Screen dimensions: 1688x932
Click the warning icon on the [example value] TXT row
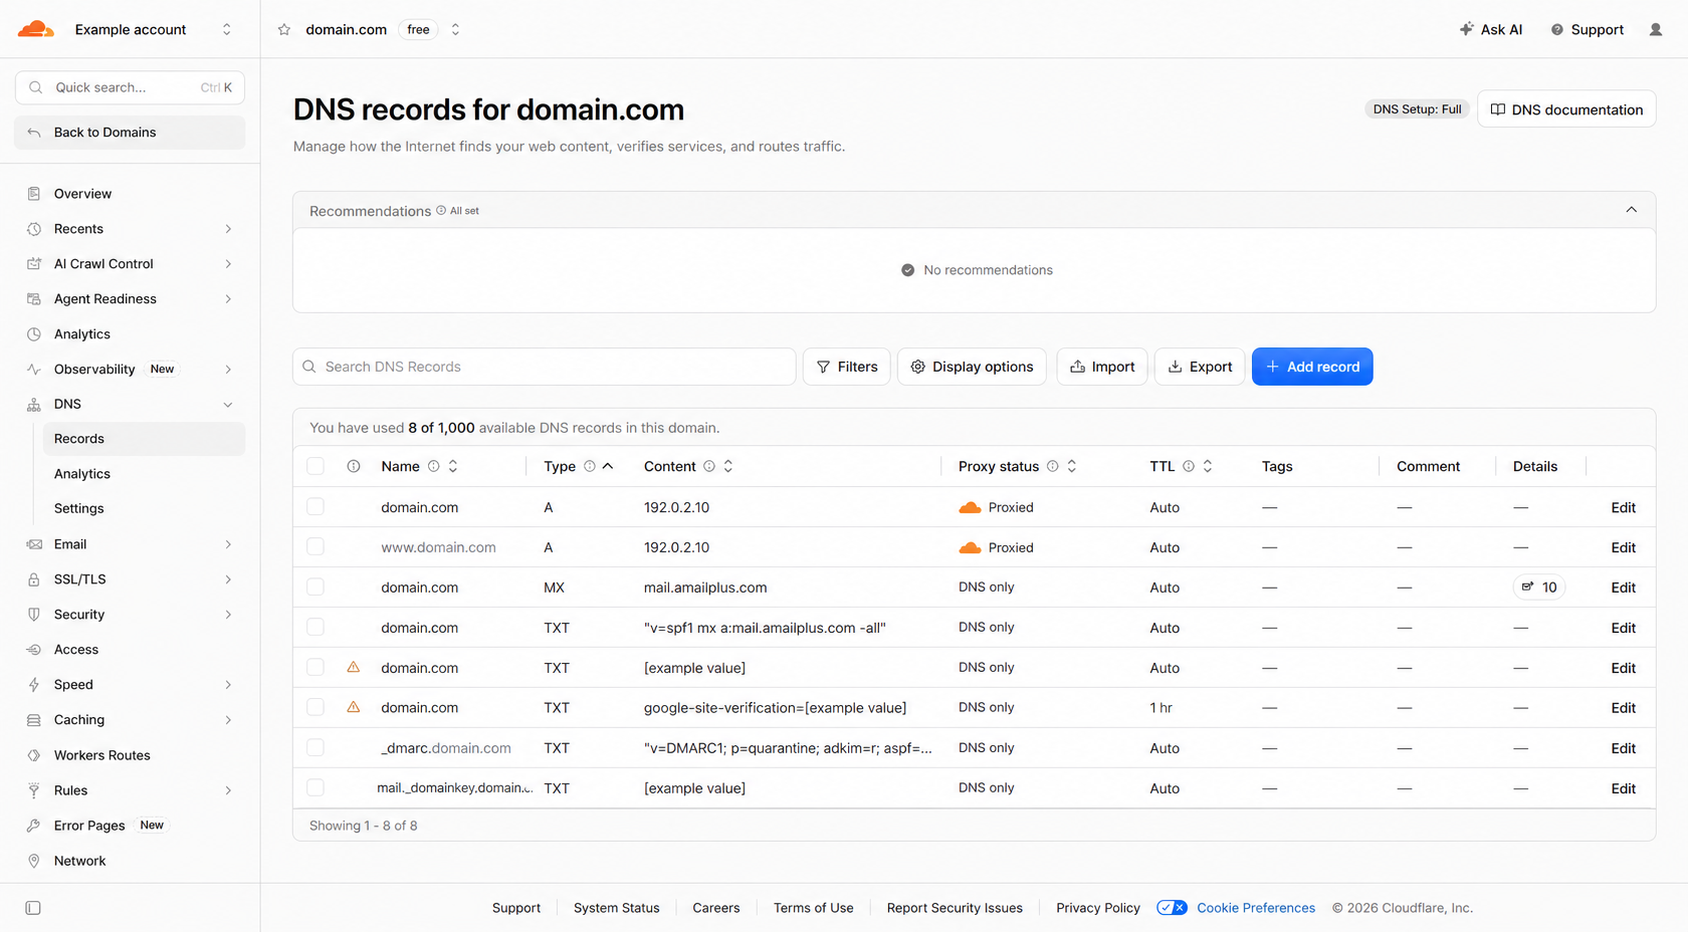tap(353, 667)
